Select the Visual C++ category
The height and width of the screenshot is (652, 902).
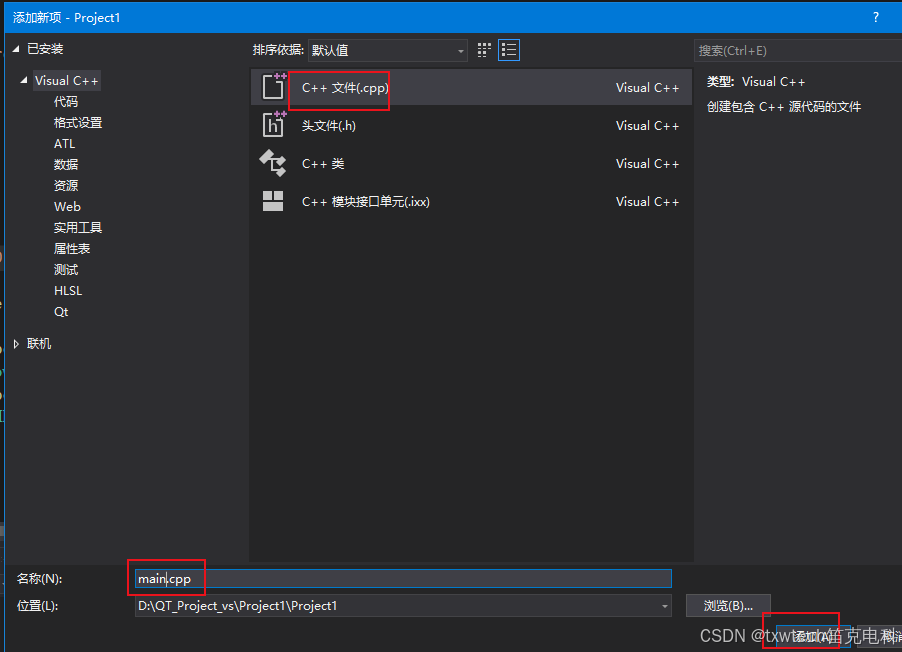point(66,81)
